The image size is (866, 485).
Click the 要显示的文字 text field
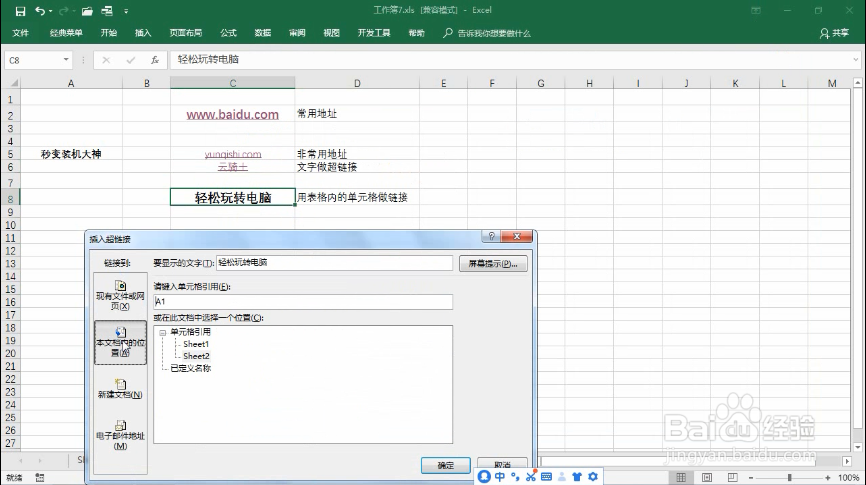(x=335, y=263)
